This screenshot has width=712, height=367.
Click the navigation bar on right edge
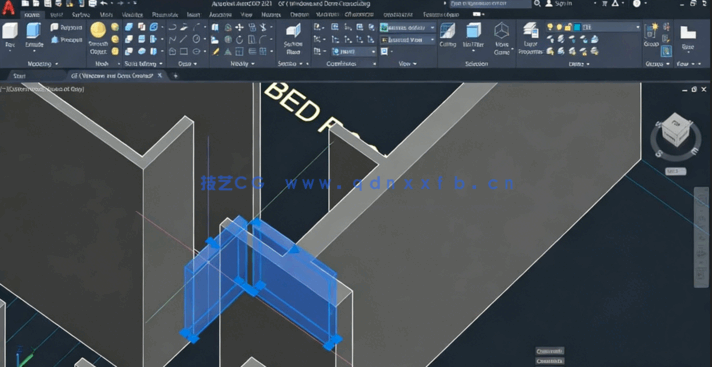click(702, 236)
